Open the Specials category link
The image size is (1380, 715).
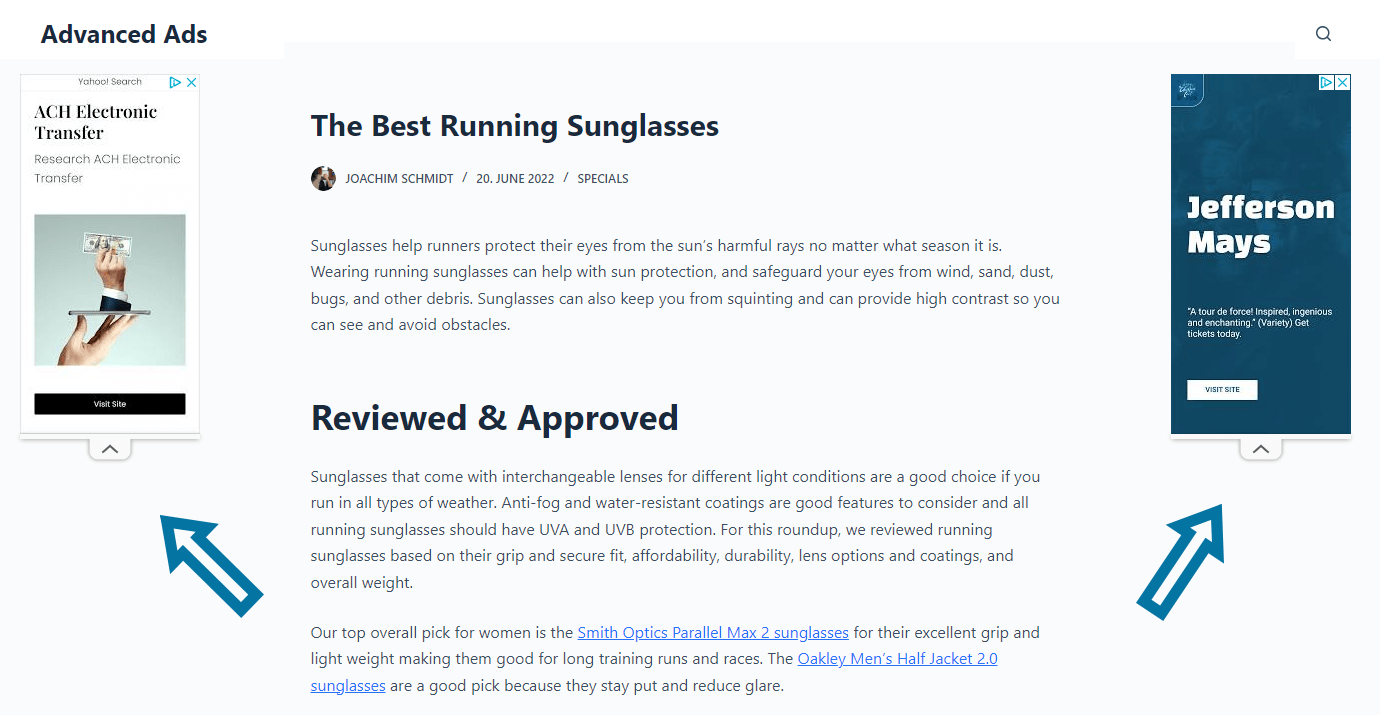click(603, 179)
